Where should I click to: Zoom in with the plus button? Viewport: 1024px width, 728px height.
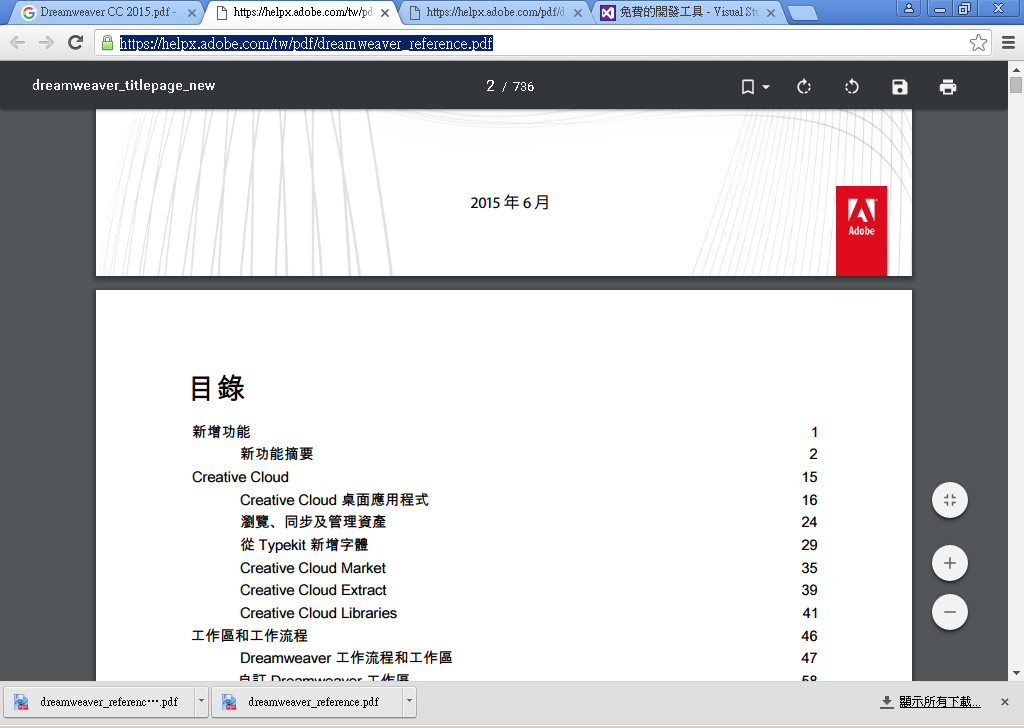point(950,563)
